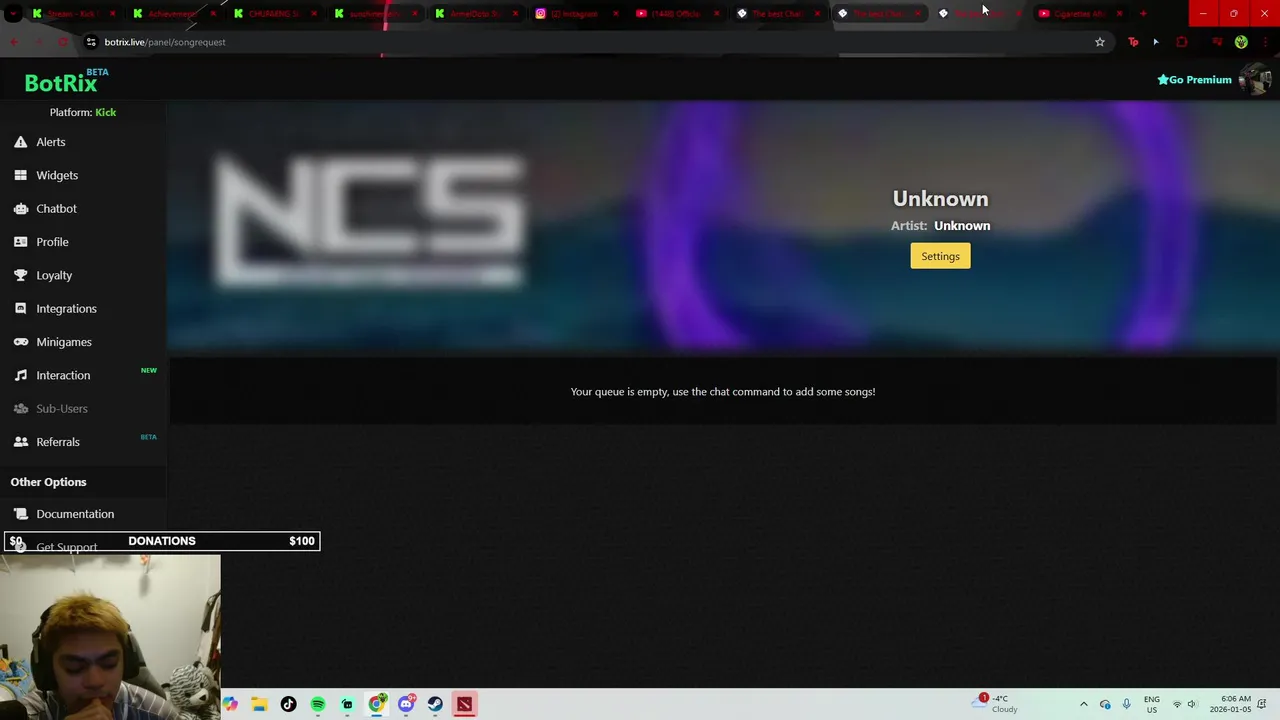
Task: Click Go Premium in the header
Action: pyautogui.click(x=1194, y=80)
